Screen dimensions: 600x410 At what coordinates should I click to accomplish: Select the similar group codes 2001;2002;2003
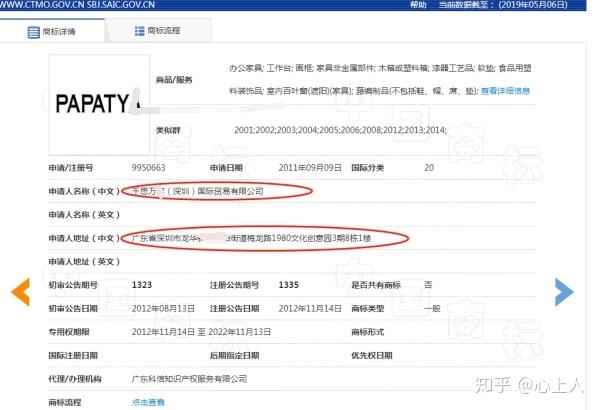pos(340,130)
